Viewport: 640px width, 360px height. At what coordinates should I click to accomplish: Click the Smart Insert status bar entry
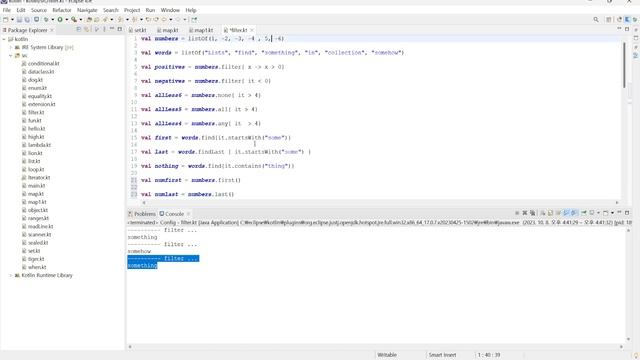[x=442, y=355]
